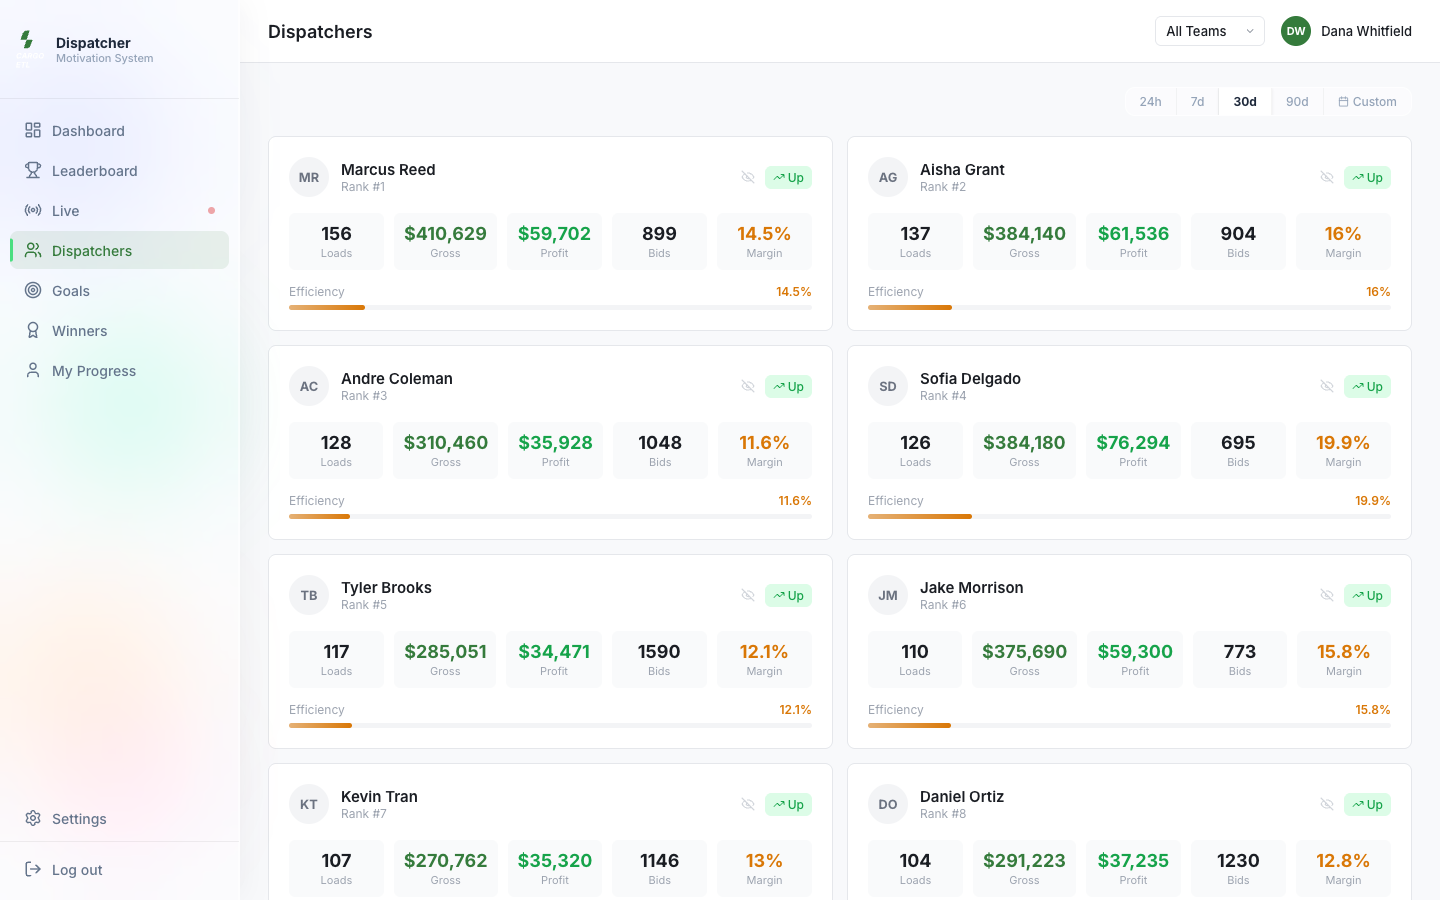Open the Leaderboard page
The width and height of the screenshot is (1440, 900).
click(119, 170)
